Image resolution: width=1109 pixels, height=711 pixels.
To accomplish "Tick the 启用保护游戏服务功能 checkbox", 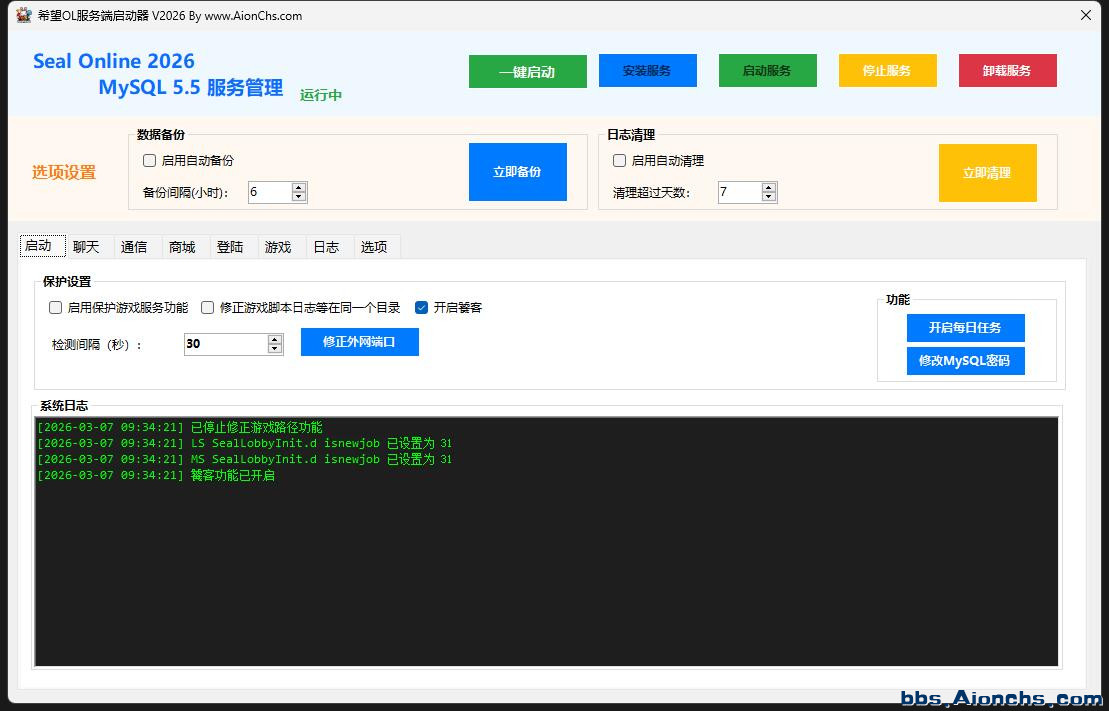I will click(56, 308).
